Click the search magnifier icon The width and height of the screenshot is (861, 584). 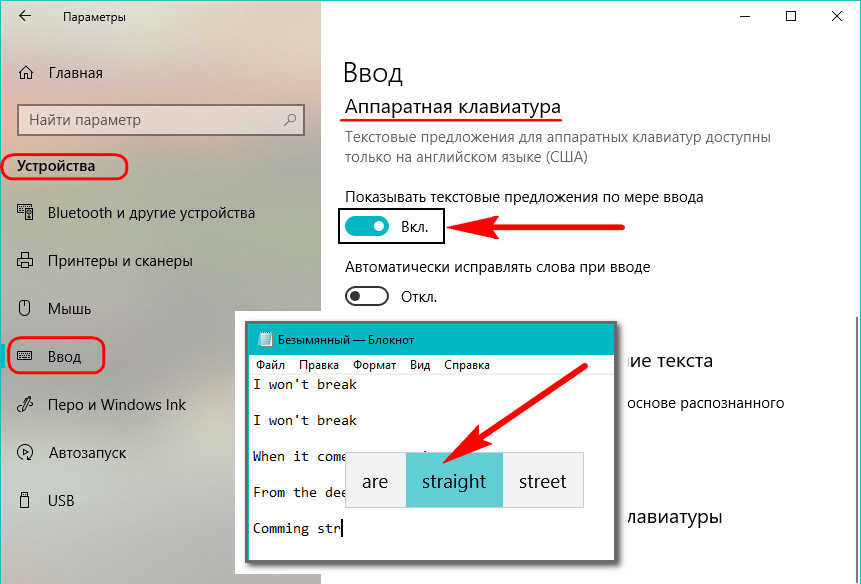click(290, 119)
